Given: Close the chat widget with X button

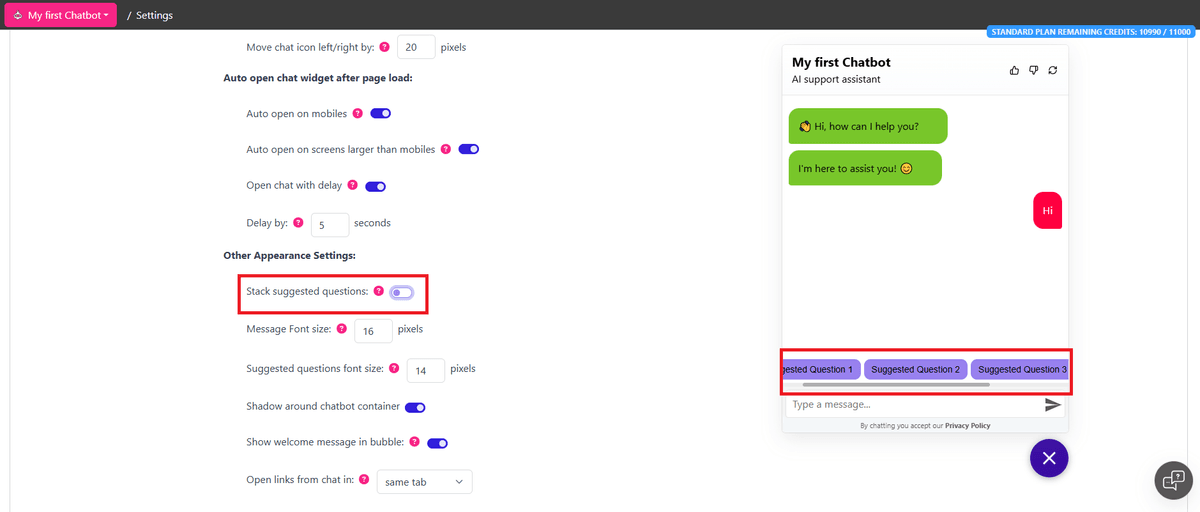Looking at the screenshot, I should (1049, 458).
